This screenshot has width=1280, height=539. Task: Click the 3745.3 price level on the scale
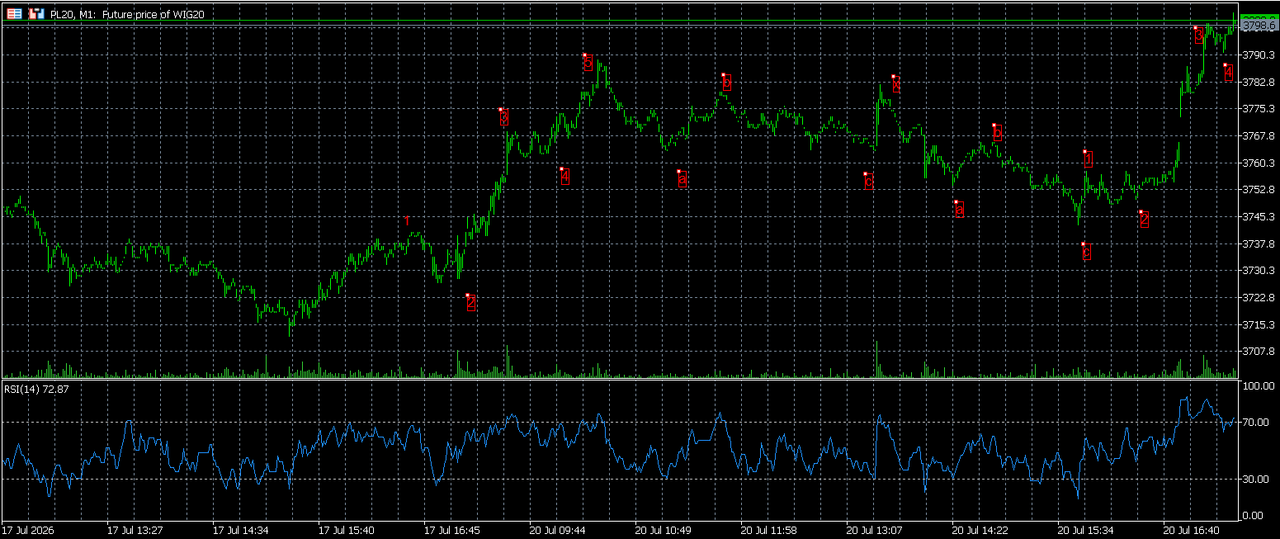click(1257, 217)
